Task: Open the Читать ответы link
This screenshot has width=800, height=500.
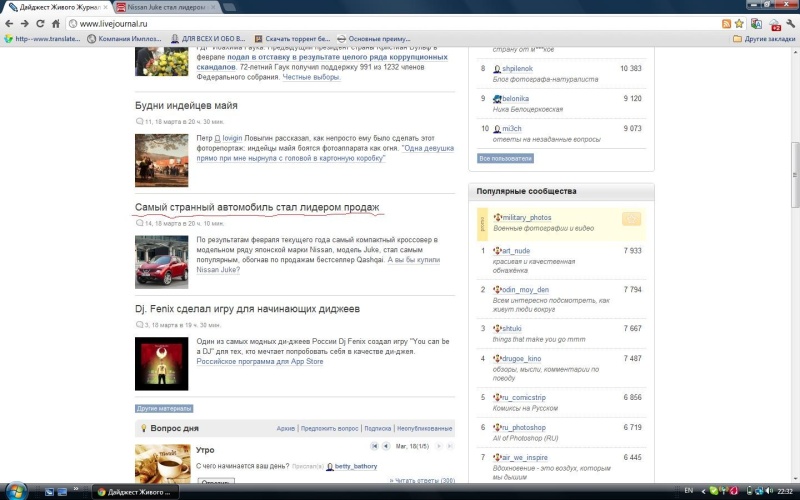Action: (422, 480)
